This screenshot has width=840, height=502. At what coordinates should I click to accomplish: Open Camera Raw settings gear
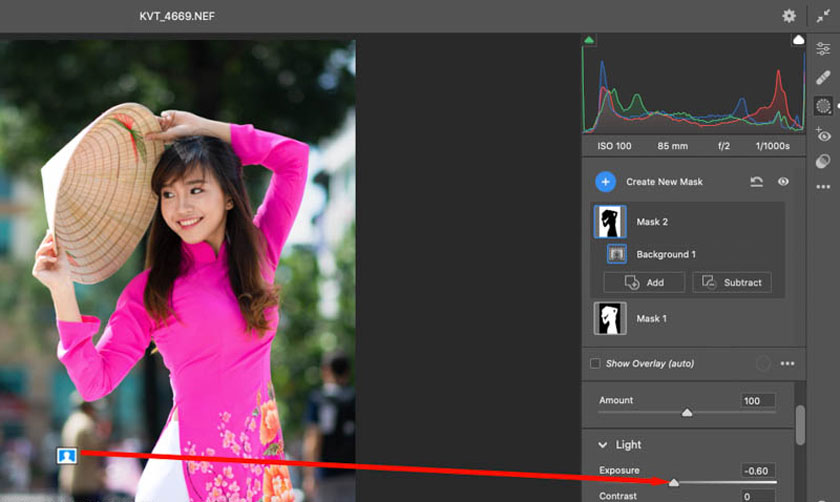tap(789, 16)
